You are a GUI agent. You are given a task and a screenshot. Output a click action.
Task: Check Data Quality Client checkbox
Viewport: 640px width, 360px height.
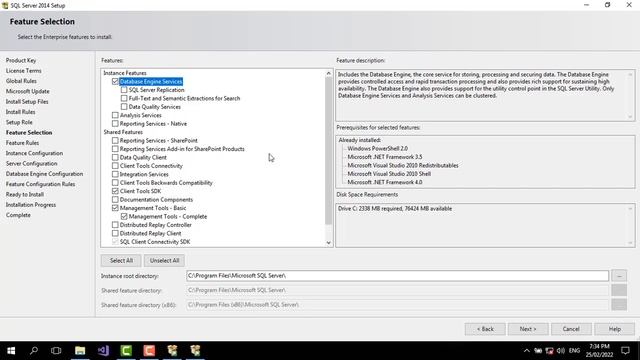coord(115,158)
